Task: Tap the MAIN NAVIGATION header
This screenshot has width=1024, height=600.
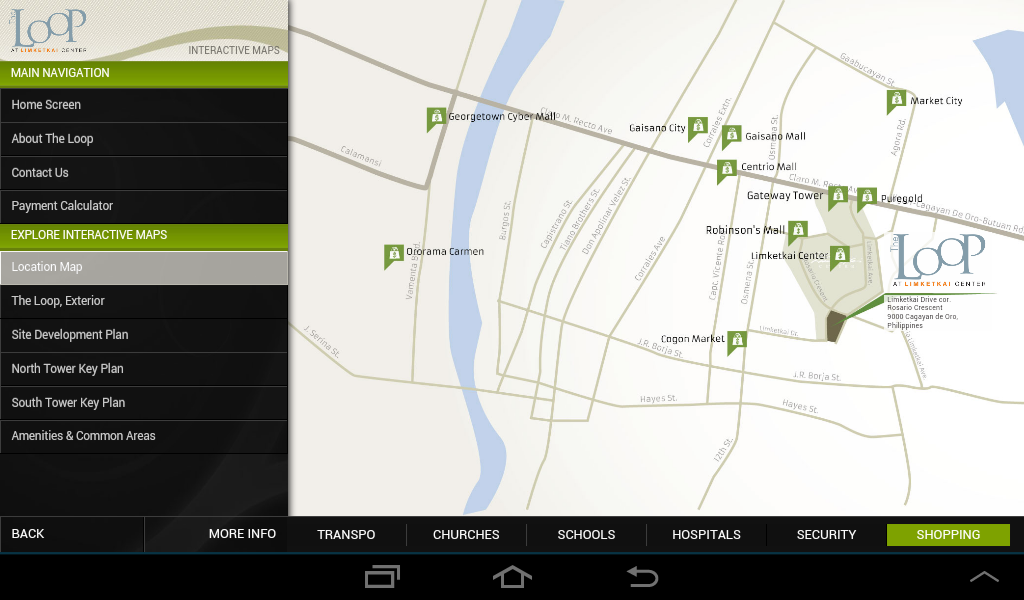Action: point(144,73)
